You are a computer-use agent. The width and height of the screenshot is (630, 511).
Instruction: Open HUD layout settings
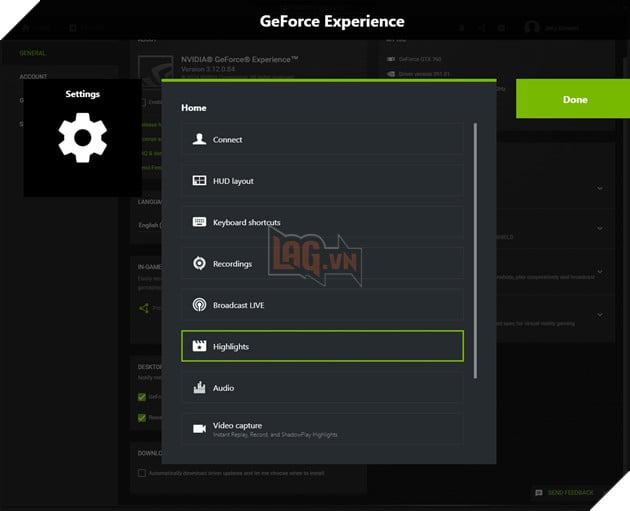[322, 180]
